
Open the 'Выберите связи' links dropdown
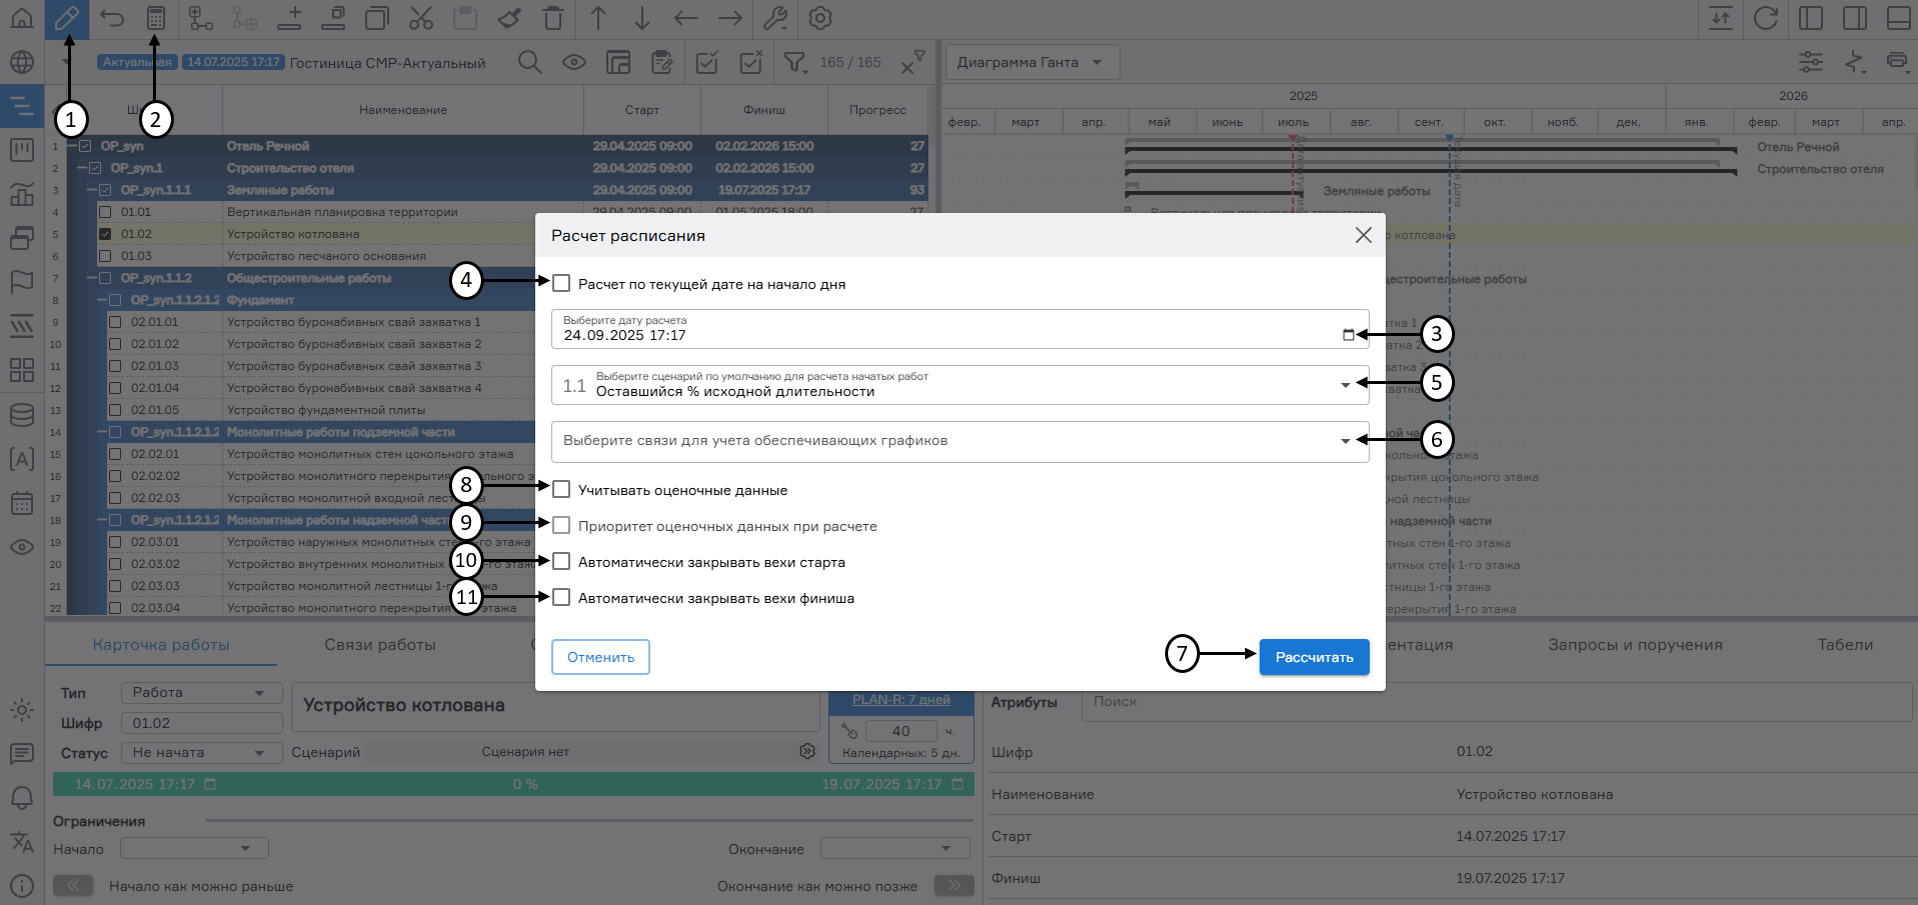[x=1345, y=441]
